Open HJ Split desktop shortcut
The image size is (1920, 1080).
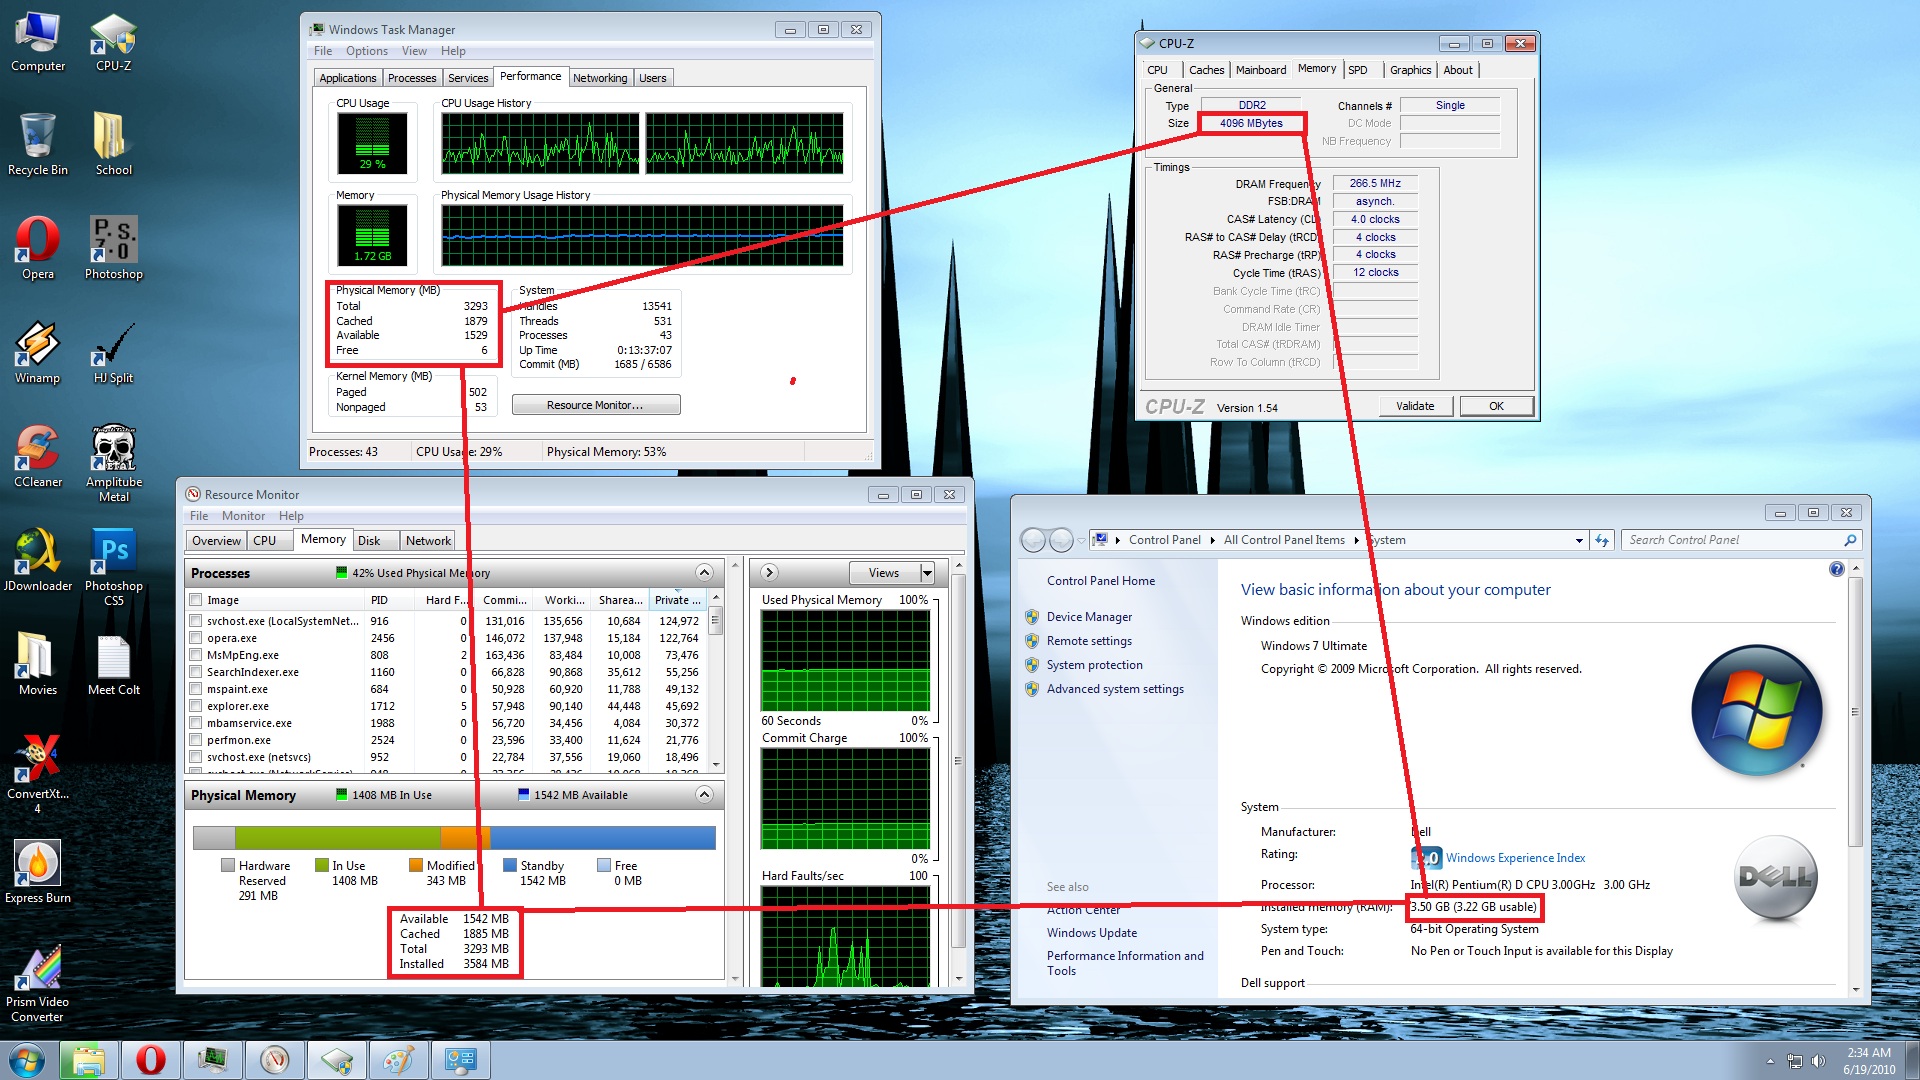(x=114, y=353)
